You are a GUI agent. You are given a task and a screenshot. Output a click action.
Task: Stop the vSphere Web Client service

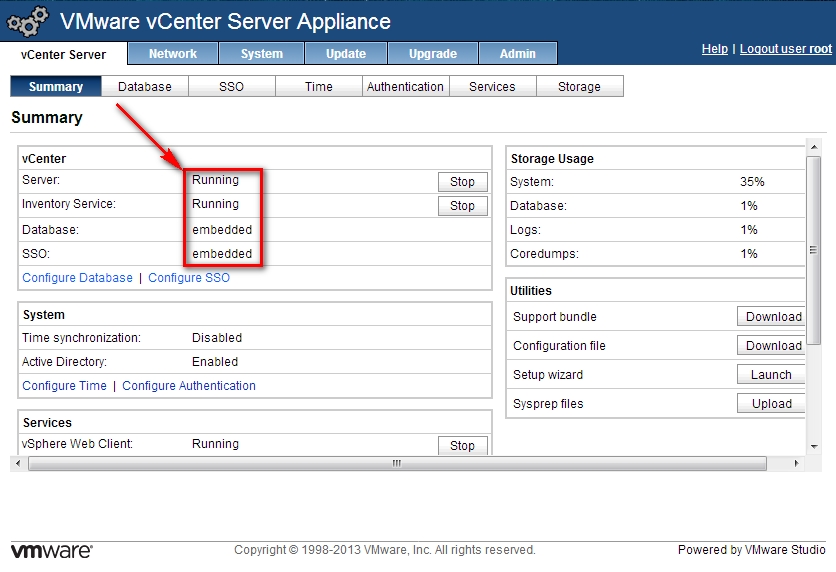point(462,445)
